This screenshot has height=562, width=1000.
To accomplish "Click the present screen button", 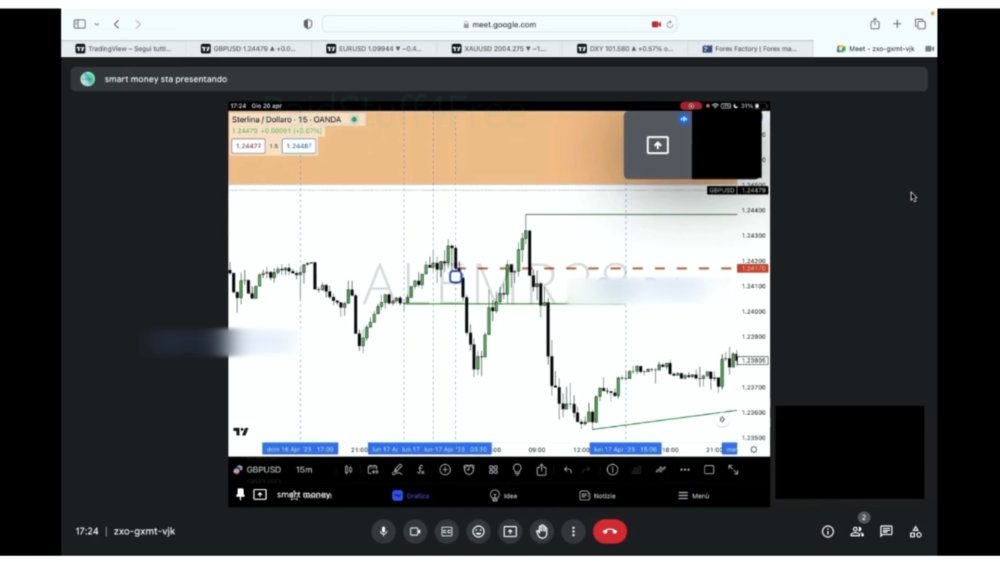I will [x=510, y=531].
